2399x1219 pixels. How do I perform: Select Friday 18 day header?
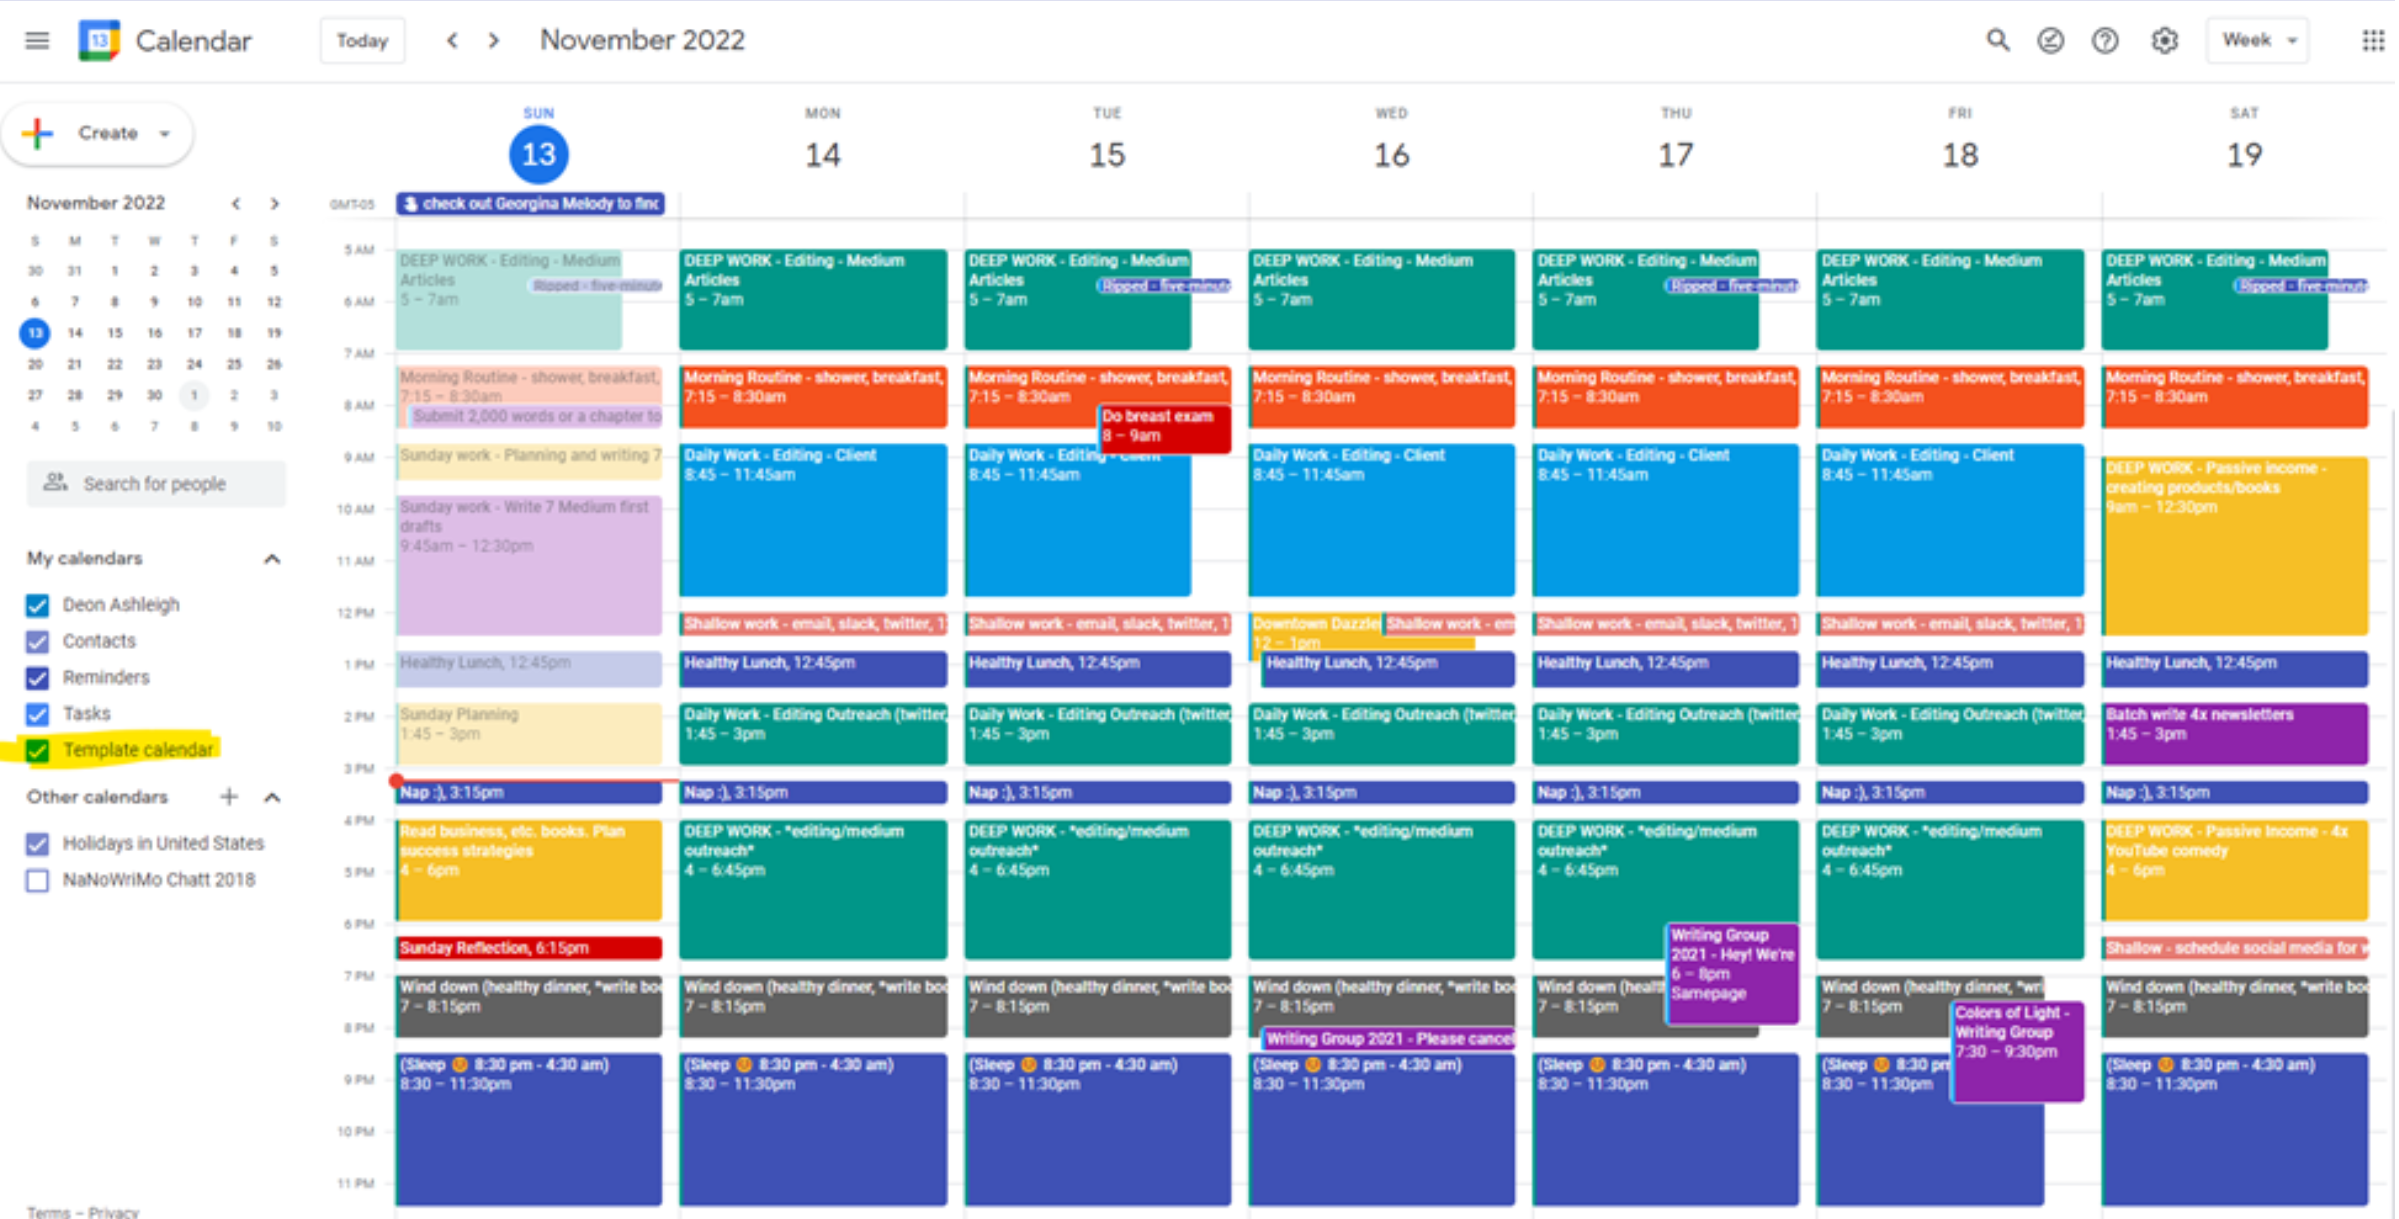1960,155
